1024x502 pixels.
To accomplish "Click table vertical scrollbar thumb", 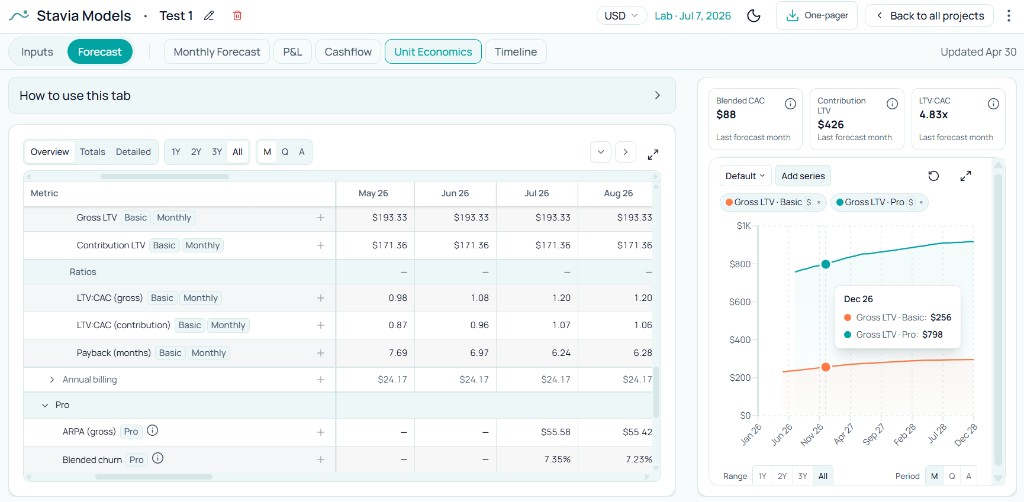I will click(x=656, y=392).
